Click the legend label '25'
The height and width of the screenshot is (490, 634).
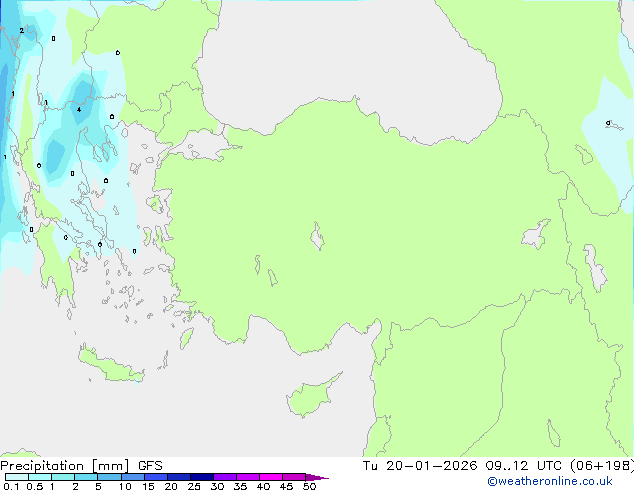[194, 486]
